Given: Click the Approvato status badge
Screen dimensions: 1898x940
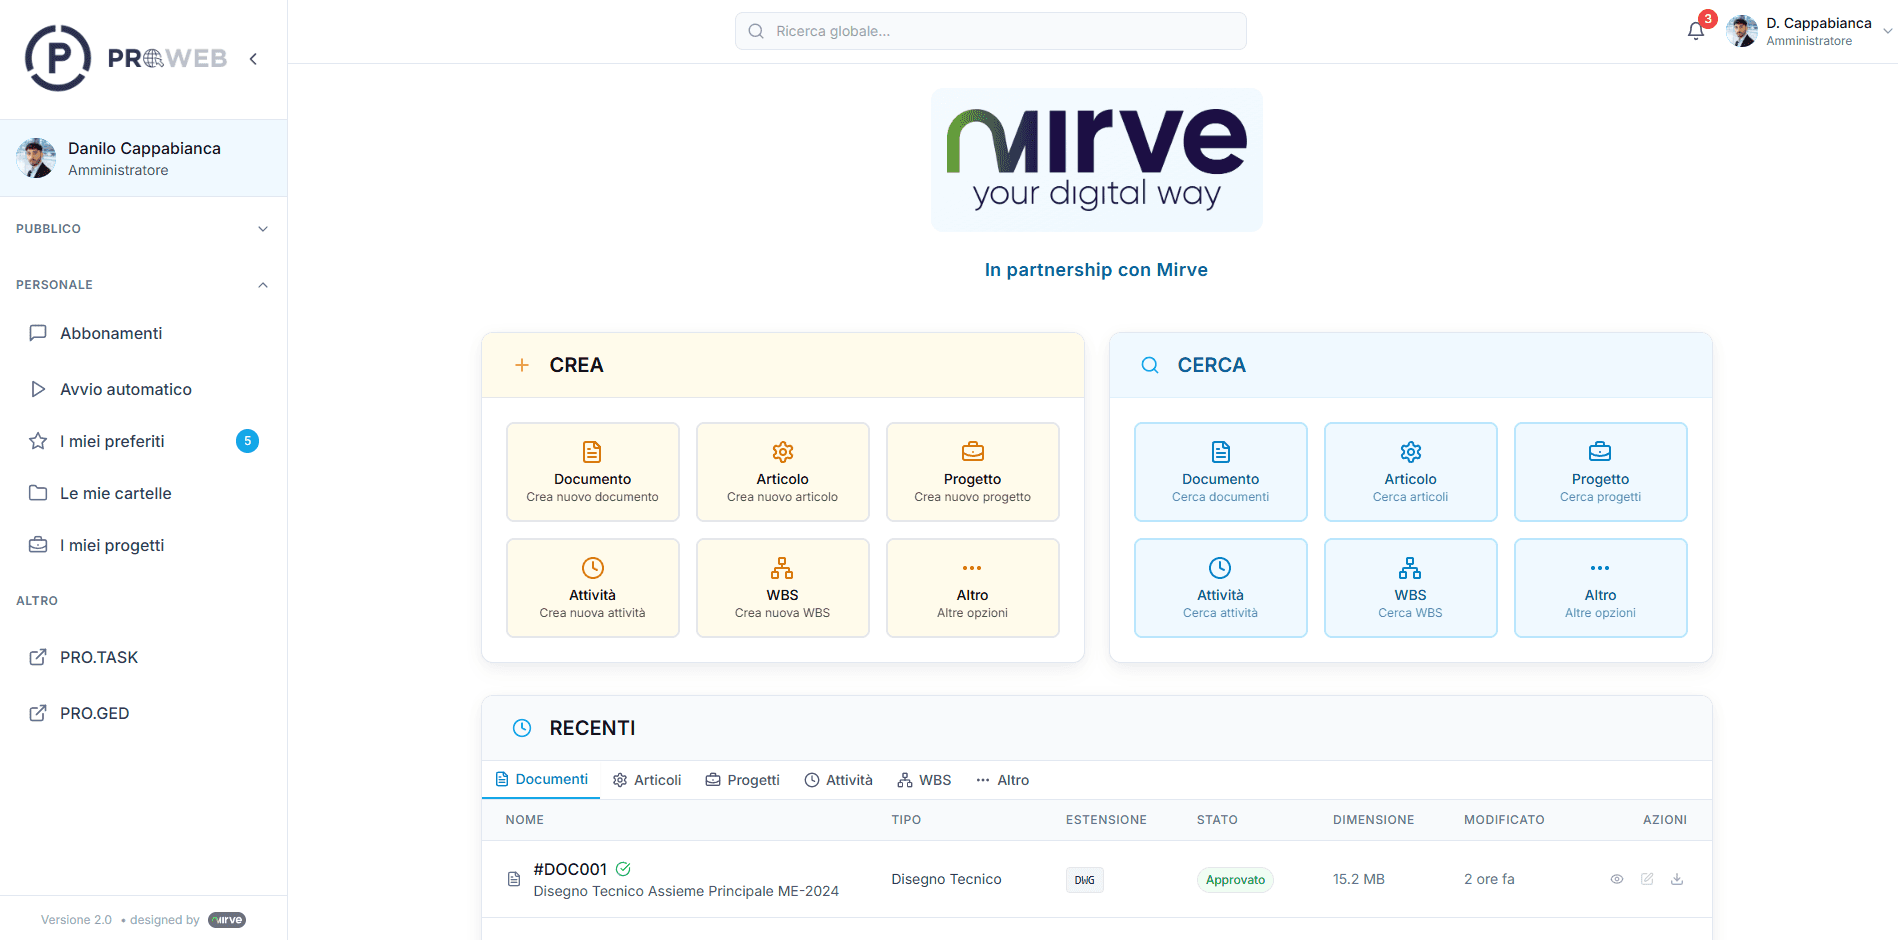Looking at the screenshot, I should (x=1235, y=880).
